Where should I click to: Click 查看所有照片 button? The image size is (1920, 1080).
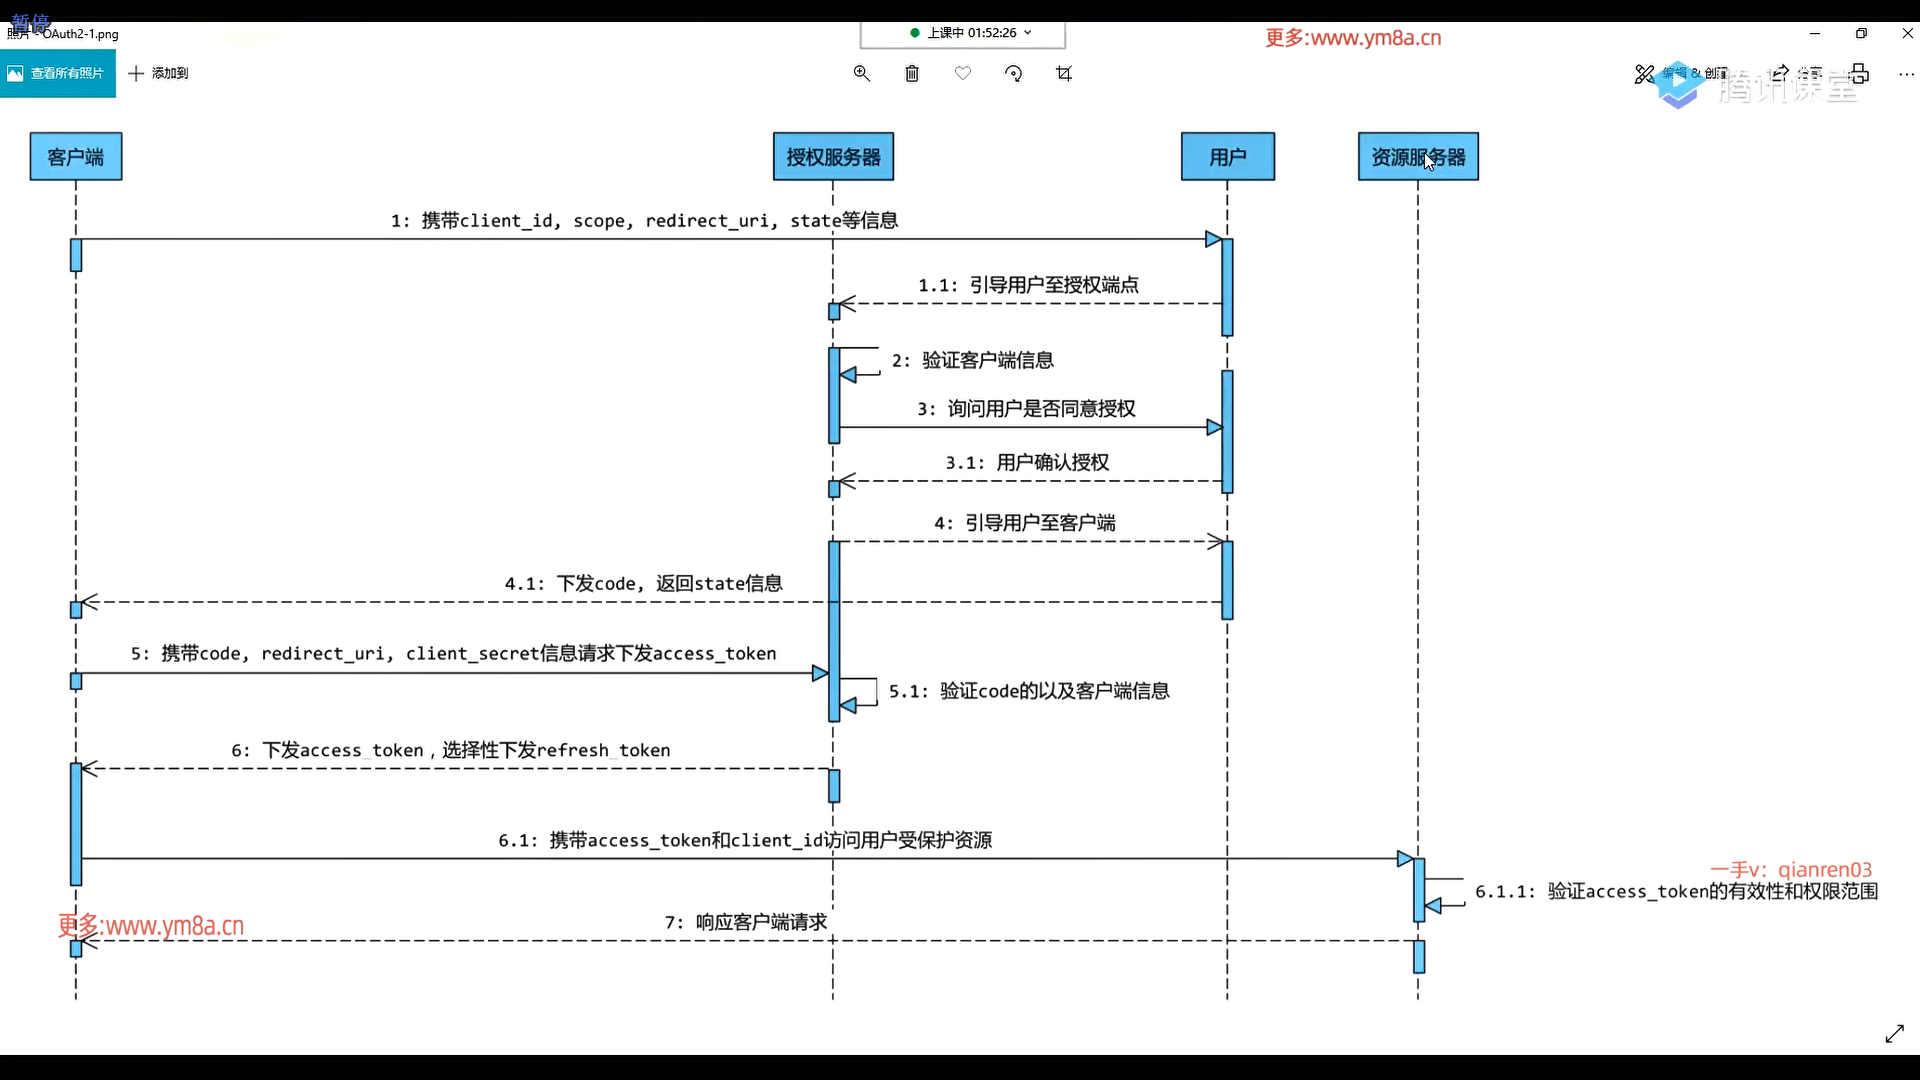57,73
